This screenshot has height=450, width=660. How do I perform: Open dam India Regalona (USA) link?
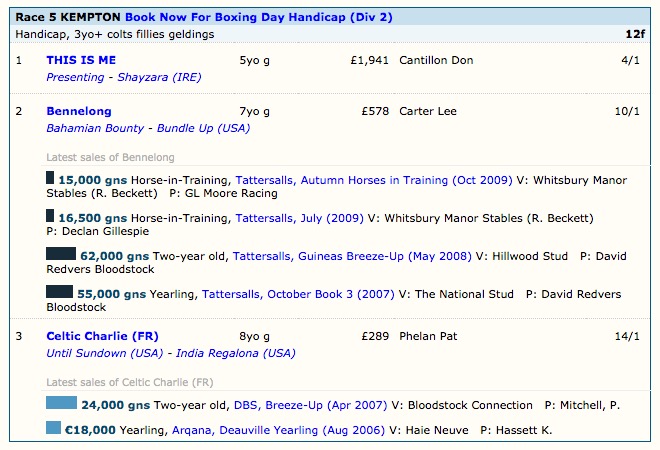click(x=236, y=353)
